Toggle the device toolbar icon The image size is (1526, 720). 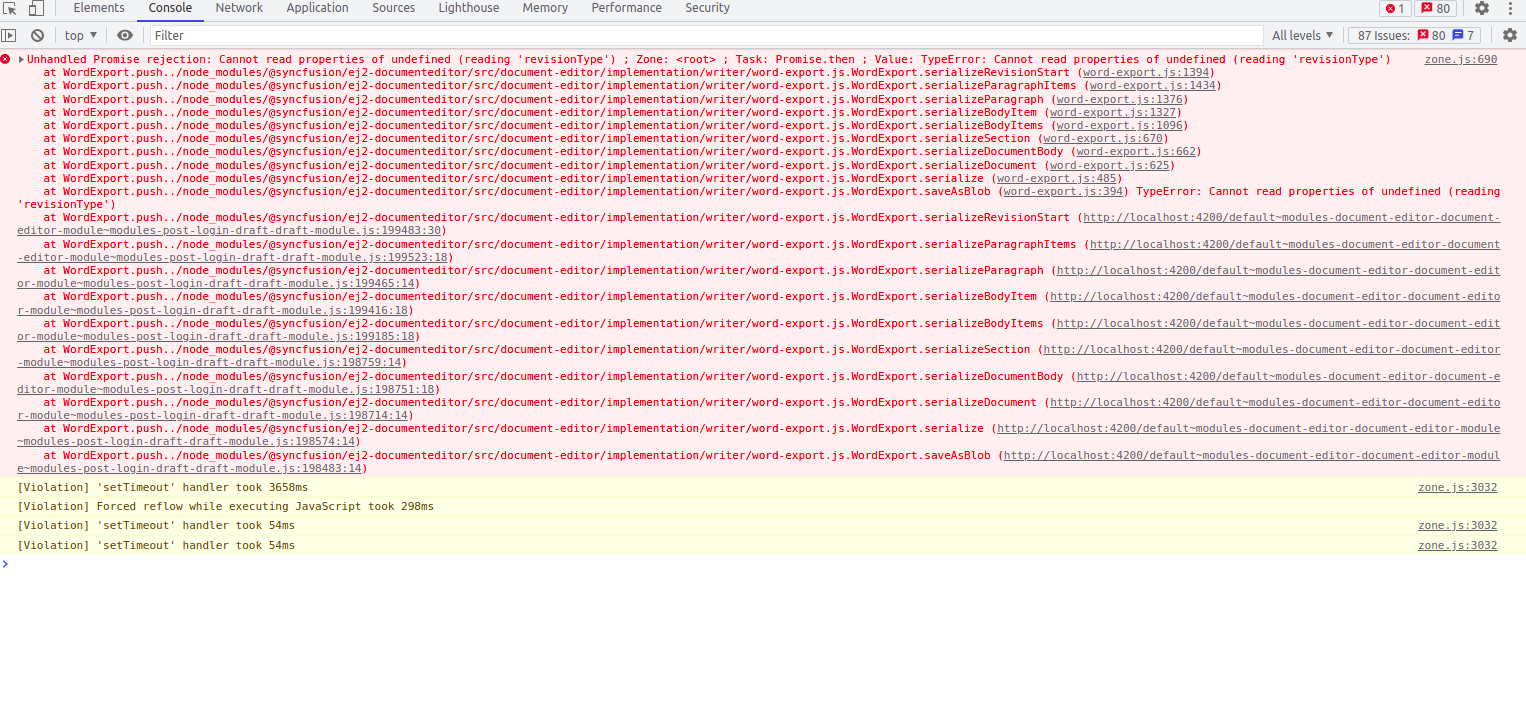click(x=35, y=8)
